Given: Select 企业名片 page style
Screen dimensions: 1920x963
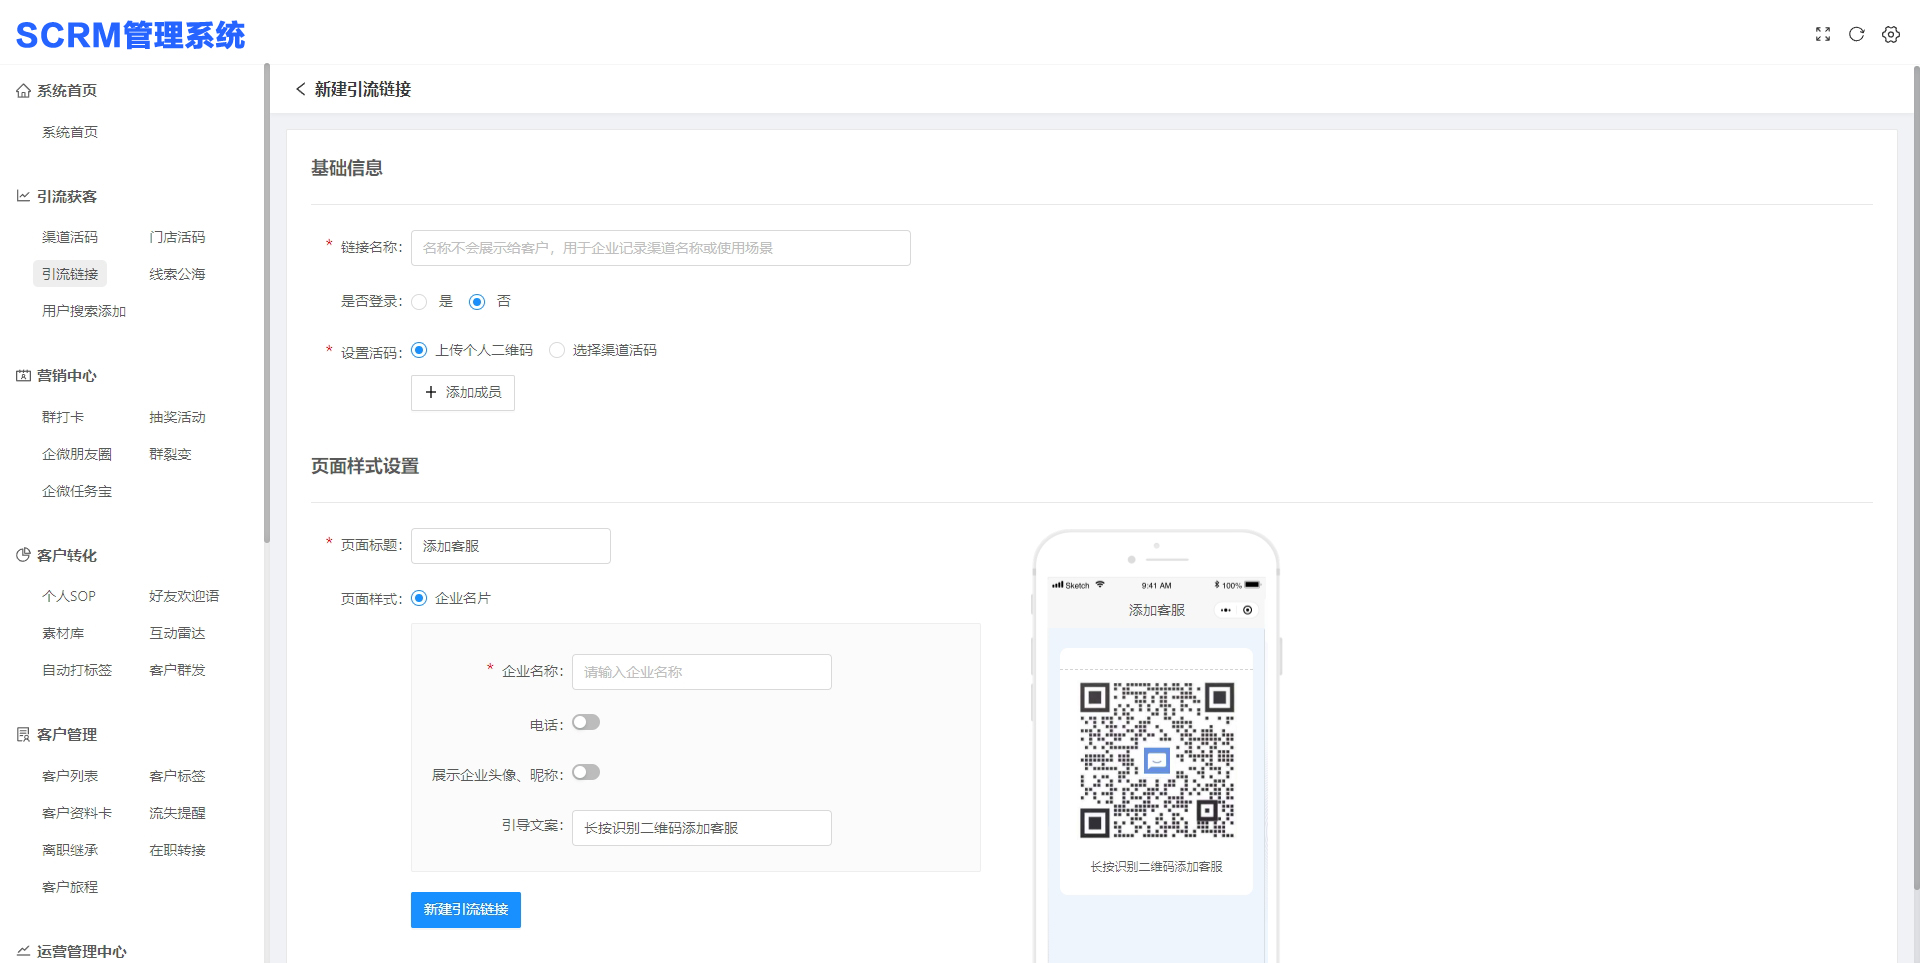Looking at the screenshot, I should [419, 598].
